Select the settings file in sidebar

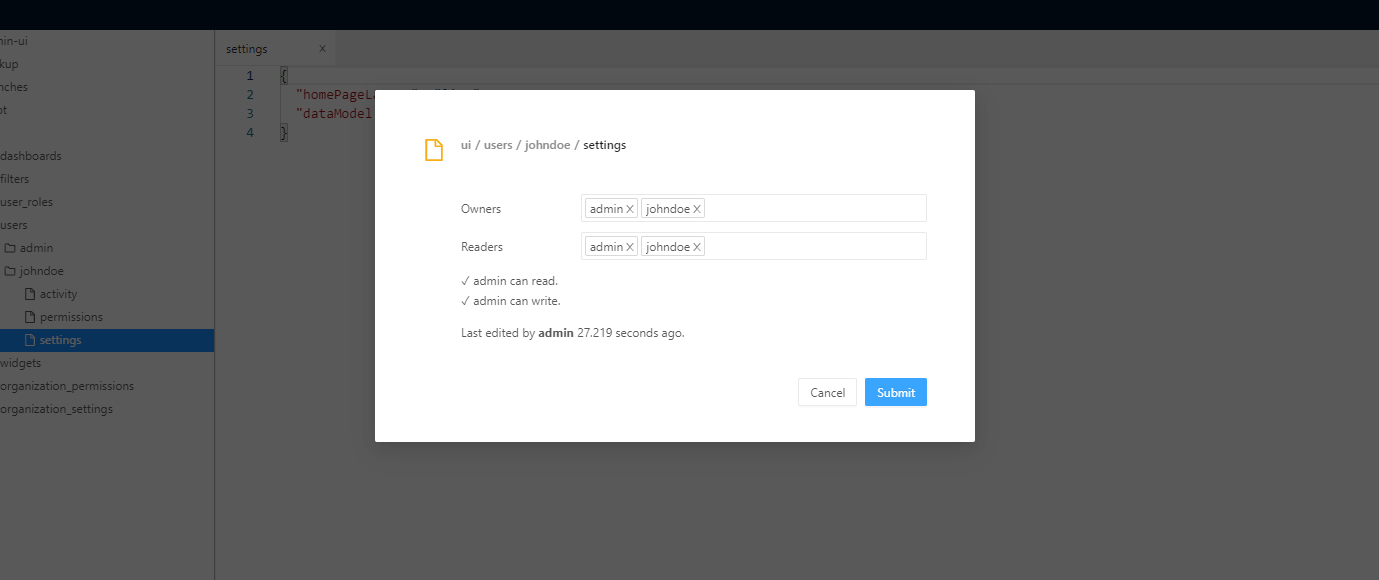(x=107, y=340)
